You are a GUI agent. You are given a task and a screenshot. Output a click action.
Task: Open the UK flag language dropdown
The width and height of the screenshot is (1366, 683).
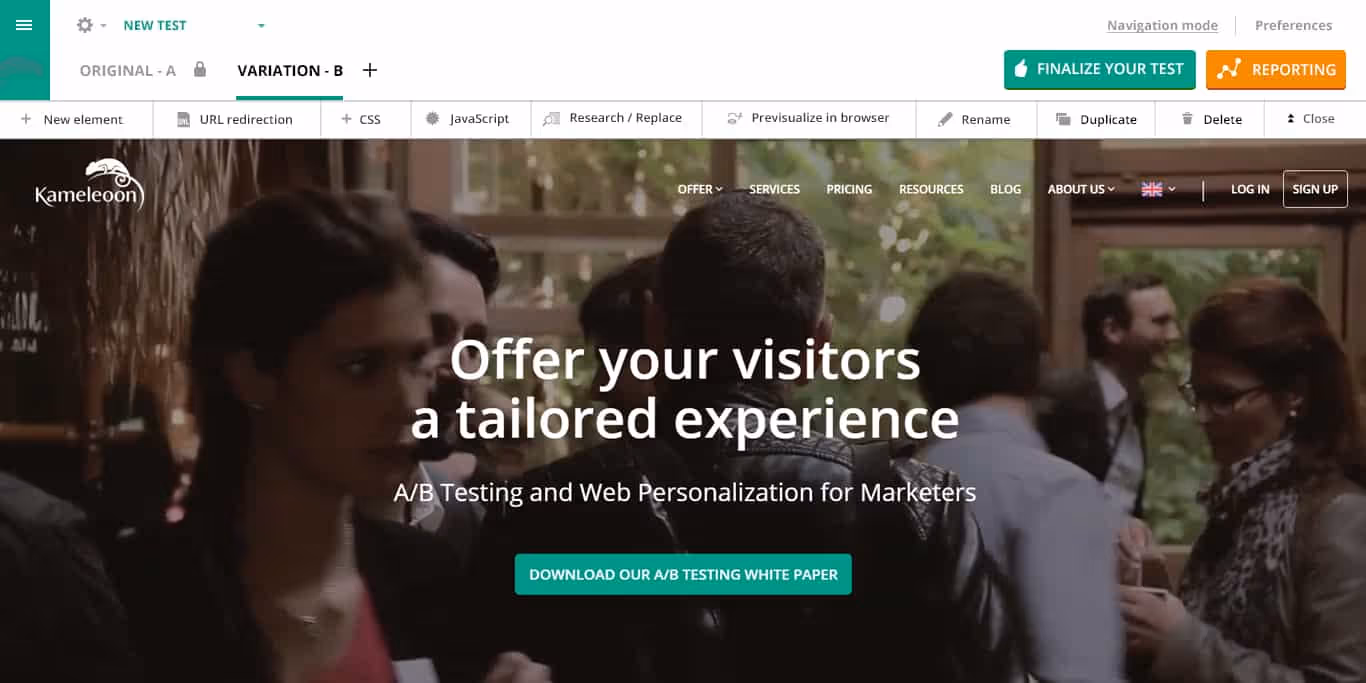point(1159,189)
